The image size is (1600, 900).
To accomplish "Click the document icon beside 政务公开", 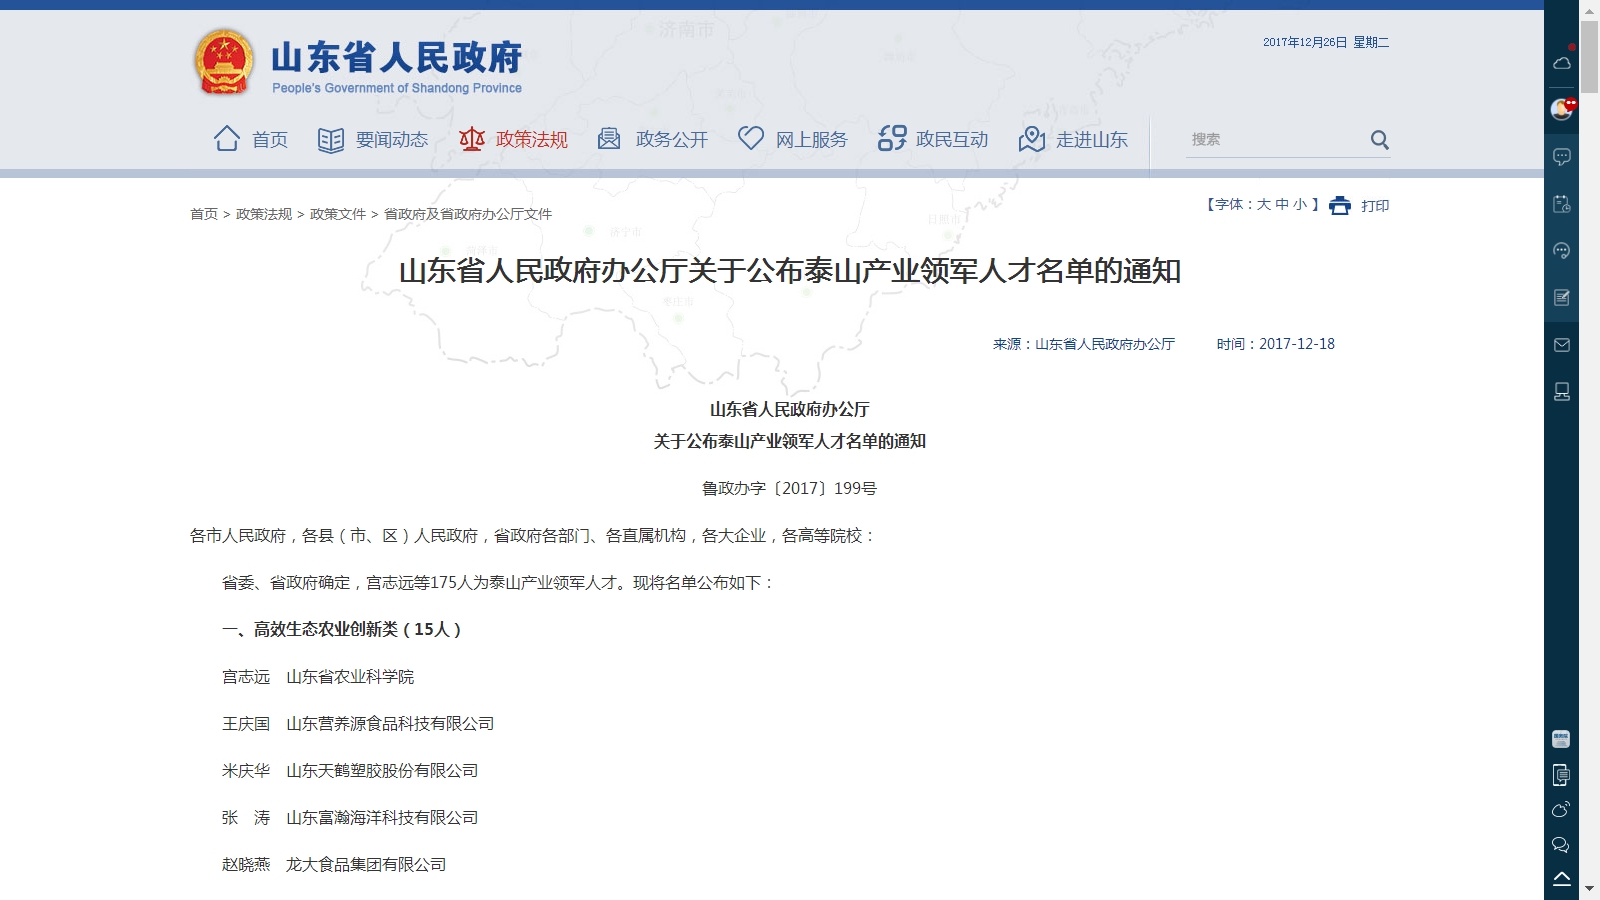I will click(609, 139).
